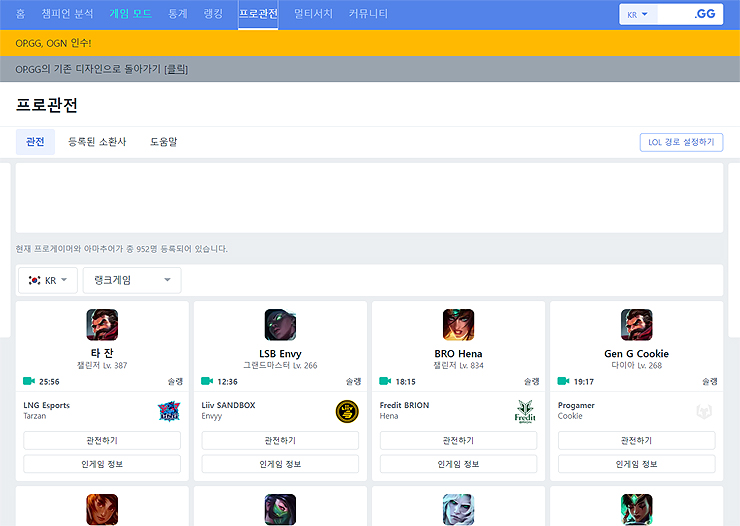
Task: Open the OP.GG, OGN 인수! banner
Action: [x=53, y=43]
